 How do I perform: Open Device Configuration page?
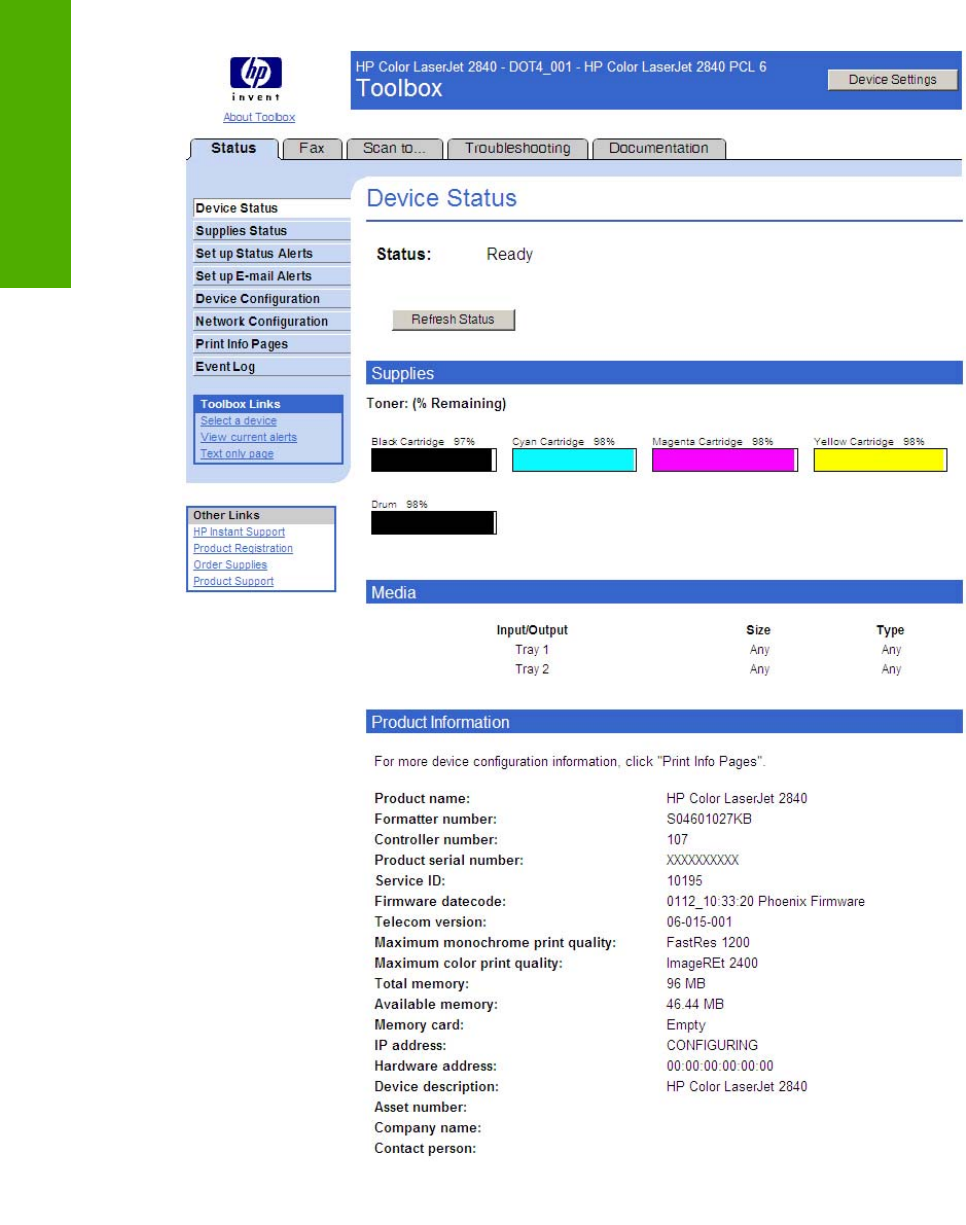click(271, 299)
